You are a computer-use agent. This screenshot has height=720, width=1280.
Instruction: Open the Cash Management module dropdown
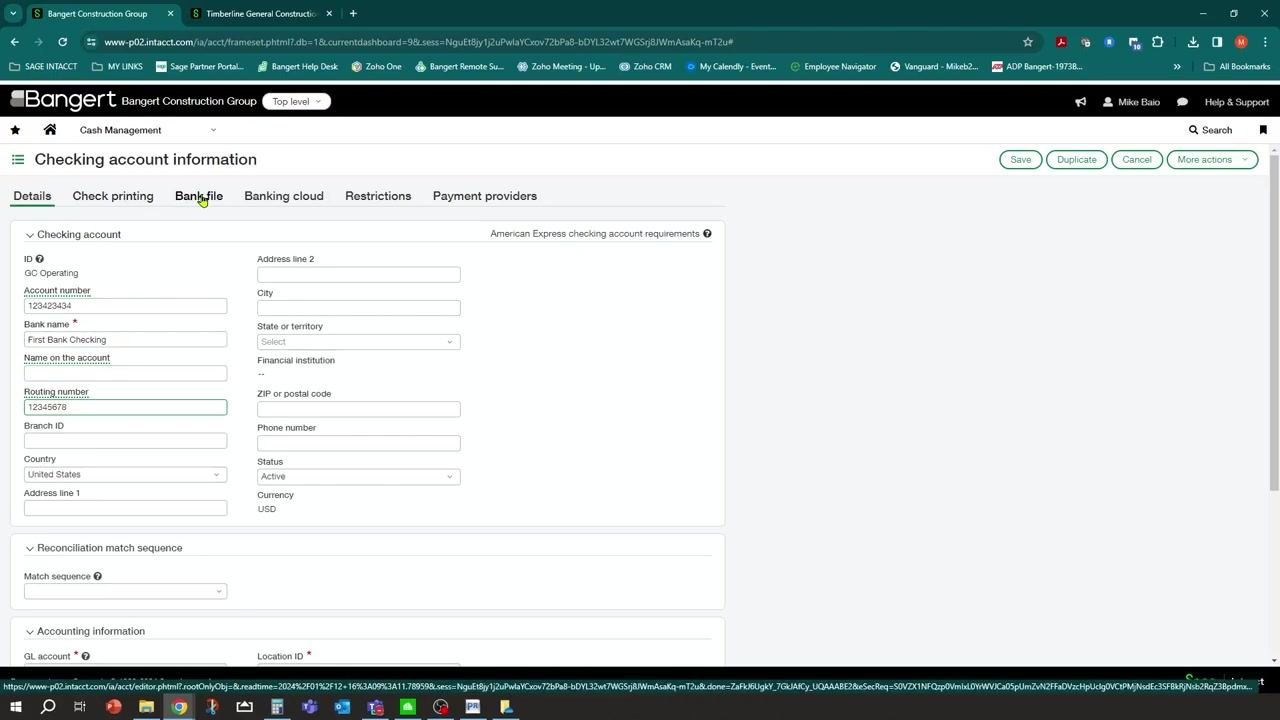point(147,130)
